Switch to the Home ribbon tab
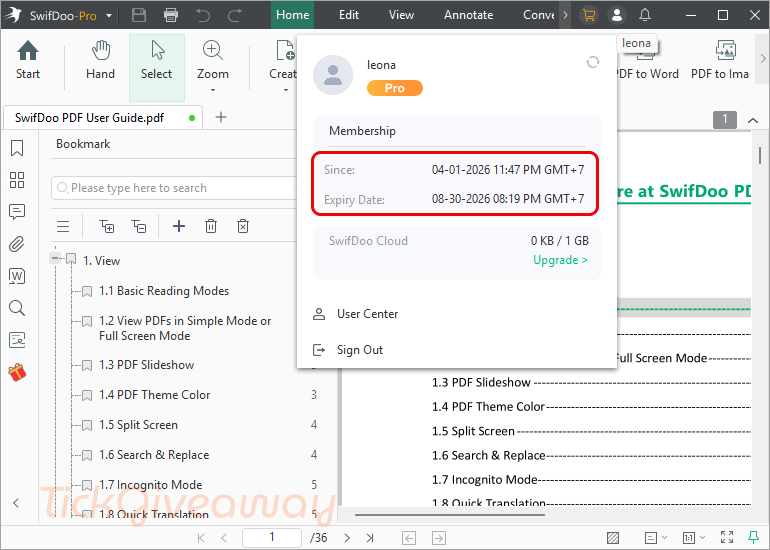Viewport: 770px width, 550px height. [293, 15]
